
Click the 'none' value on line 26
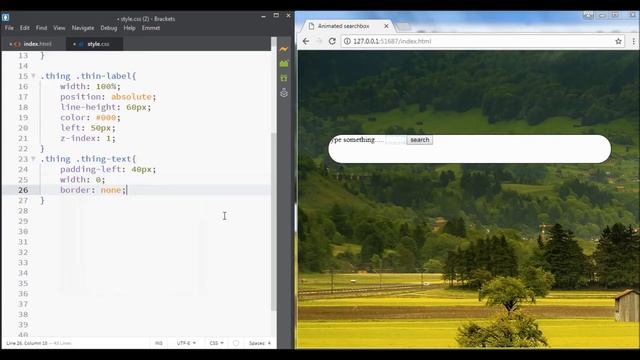[x=111, y=190]
